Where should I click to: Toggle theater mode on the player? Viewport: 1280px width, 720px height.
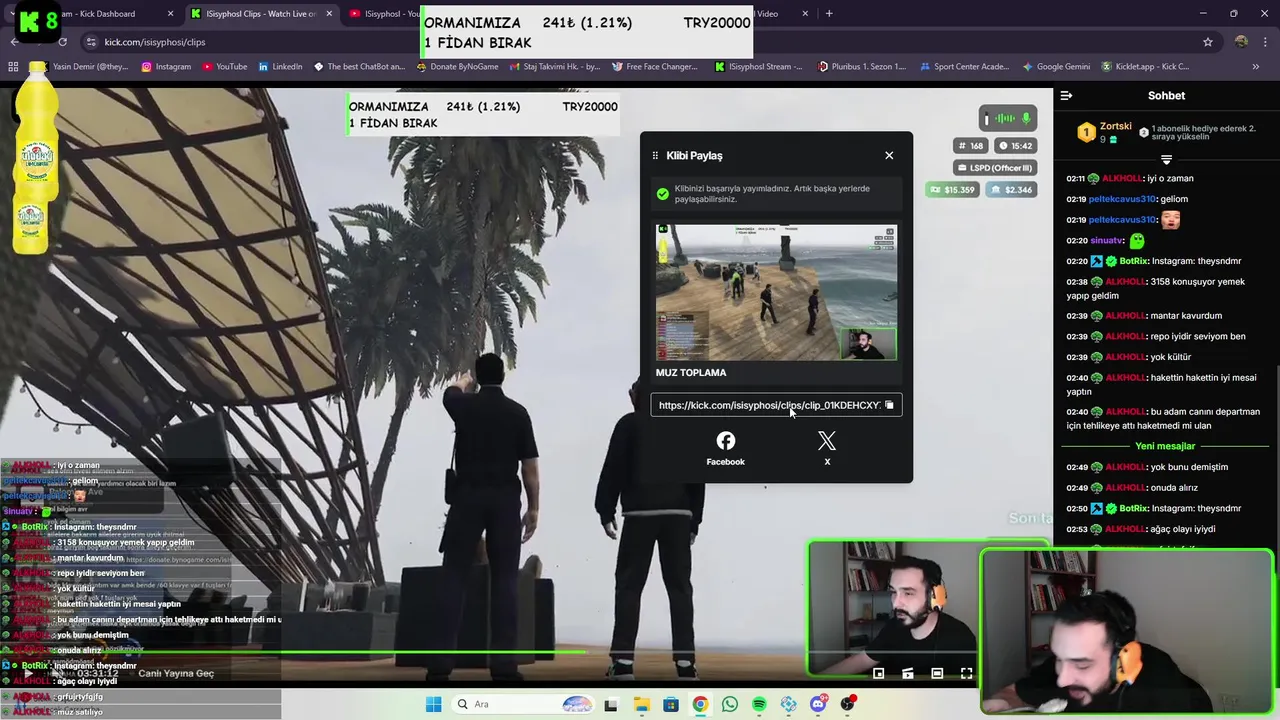(937, 674)
